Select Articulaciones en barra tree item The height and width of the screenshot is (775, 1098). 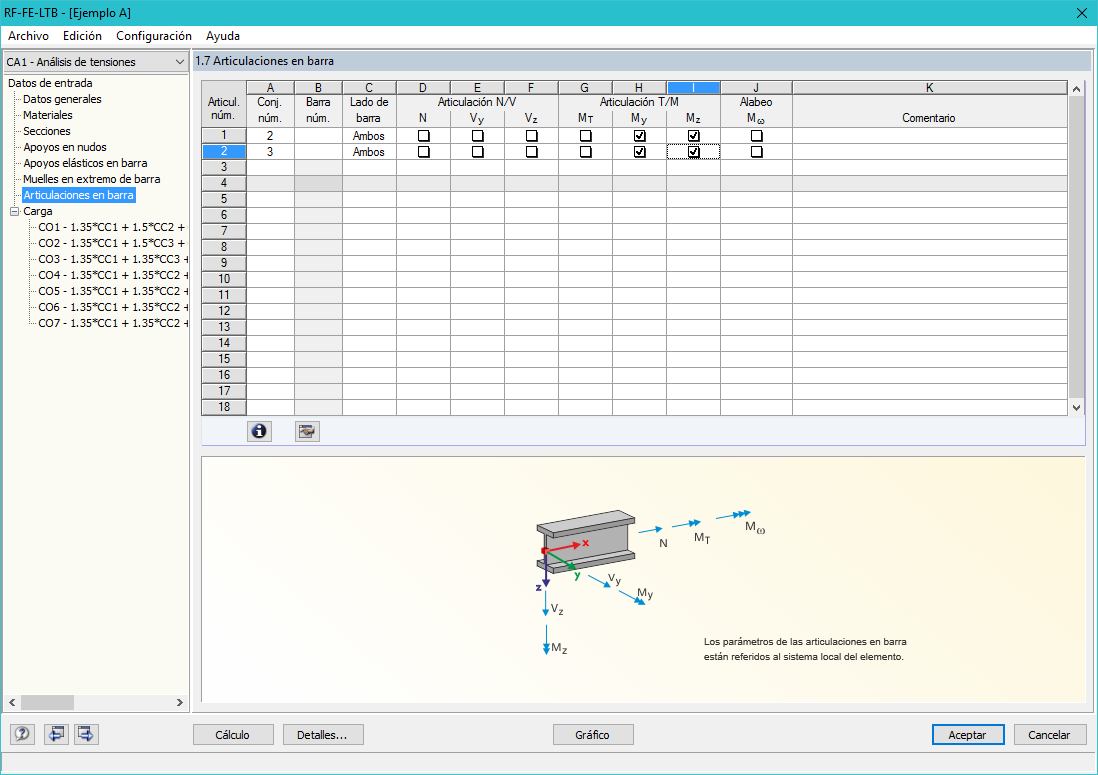coord(78,195)
